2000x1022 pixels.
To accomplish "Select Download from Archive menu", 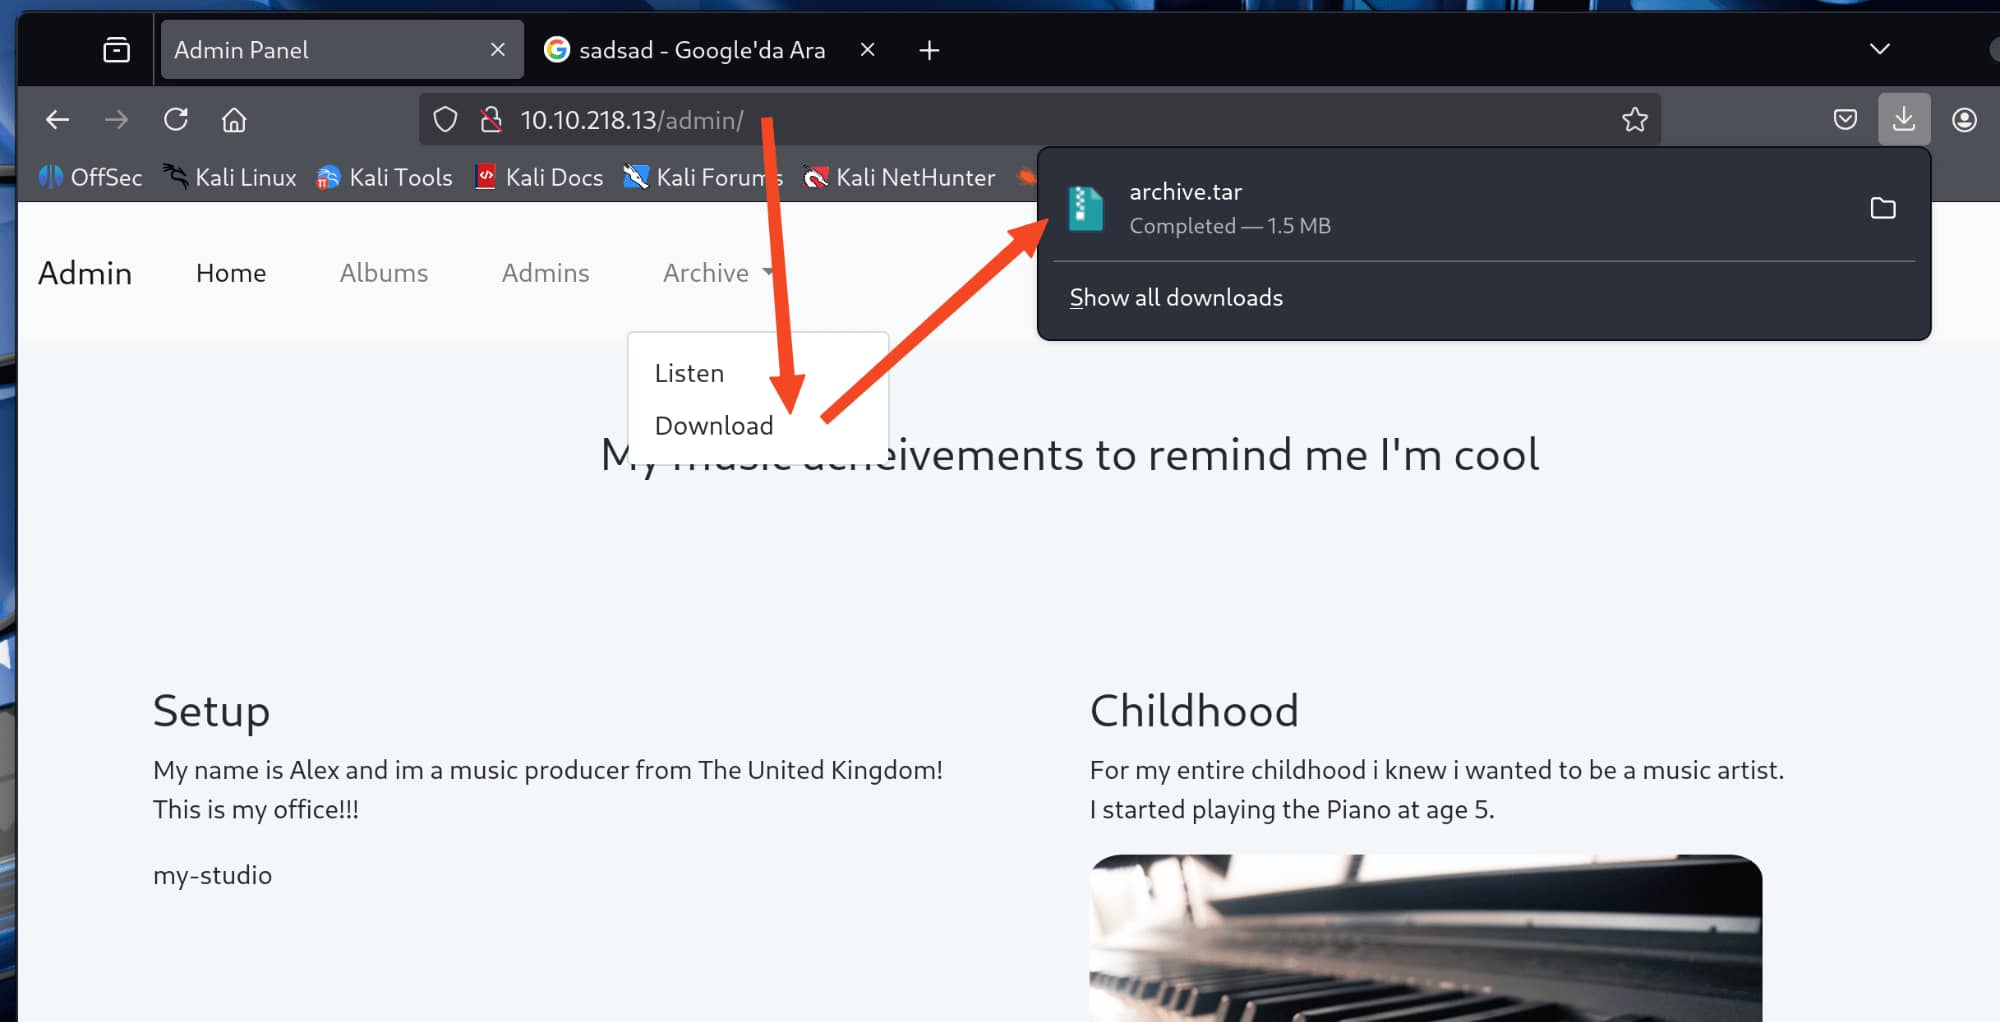I will (713, 426).
